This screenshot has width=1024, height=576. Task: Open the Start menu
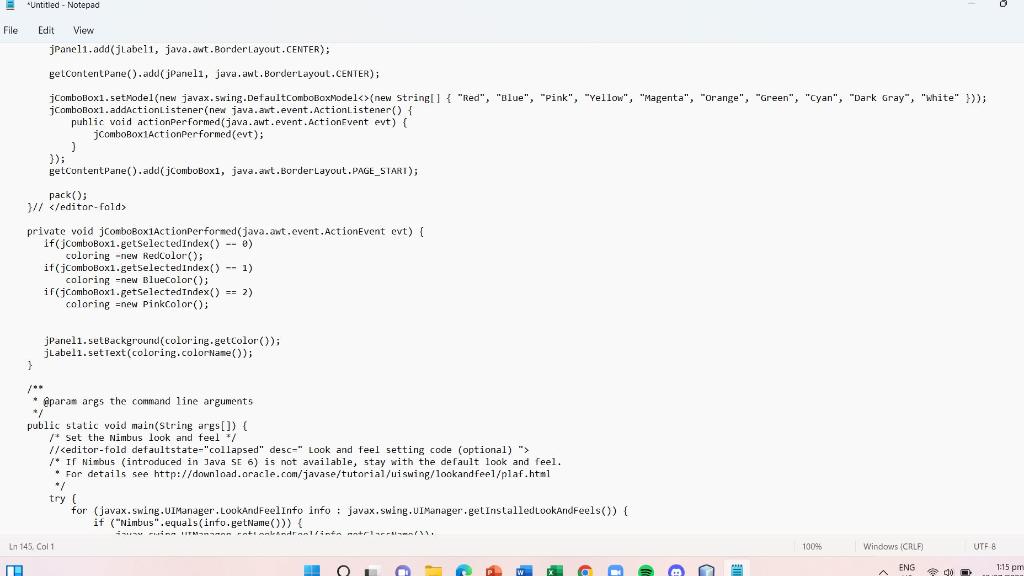point(312,569)
